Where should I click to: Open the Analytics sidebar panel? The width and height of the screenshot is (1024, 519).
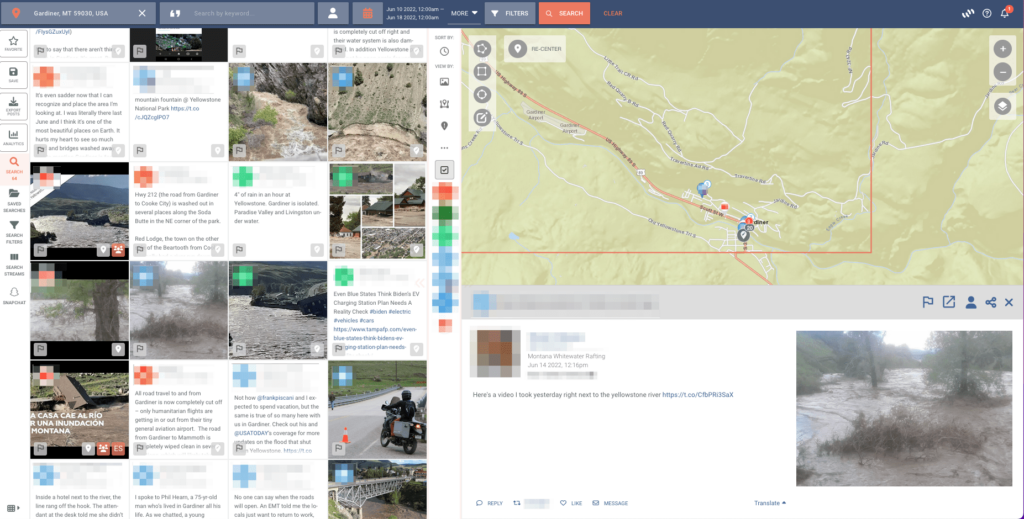pos(14,137)
